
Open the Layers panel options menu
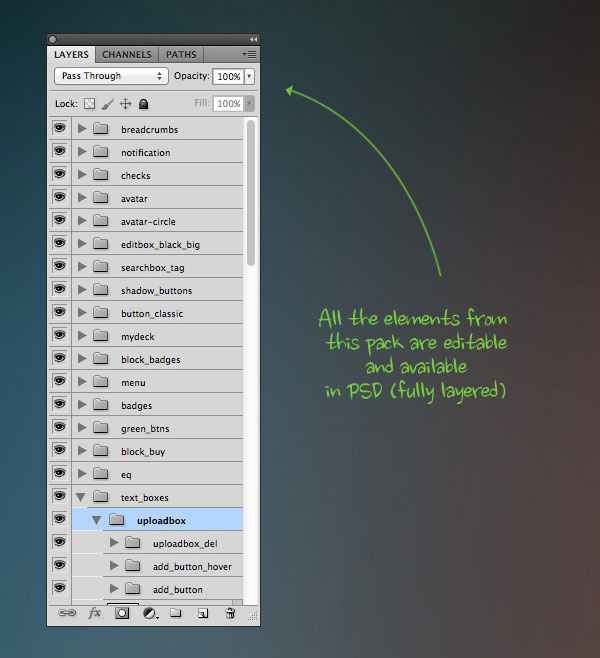249,54
